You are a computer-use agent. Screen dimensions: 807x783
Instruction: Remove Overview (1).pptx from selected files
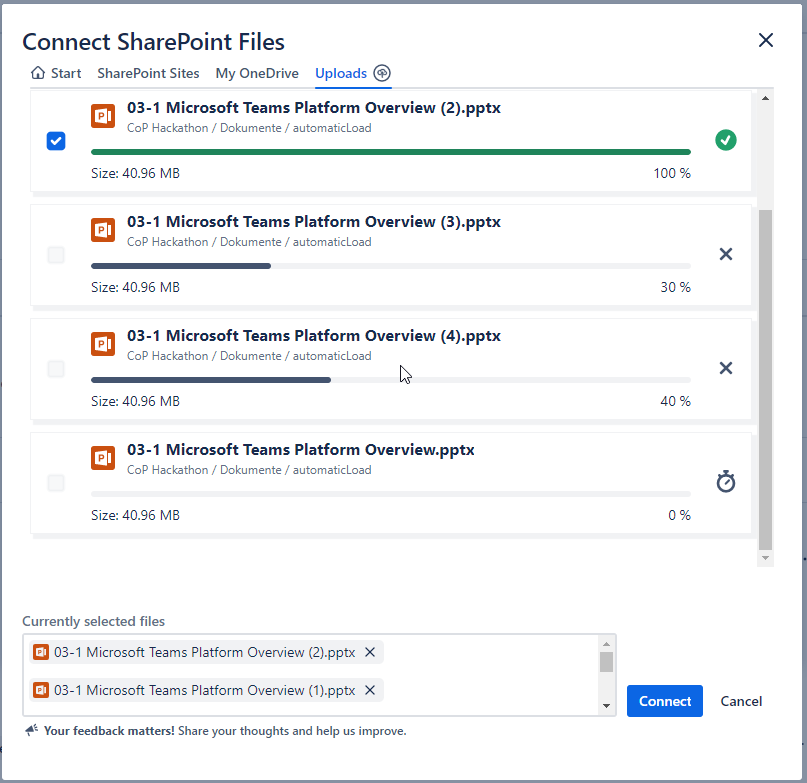[x=370, y=690]
